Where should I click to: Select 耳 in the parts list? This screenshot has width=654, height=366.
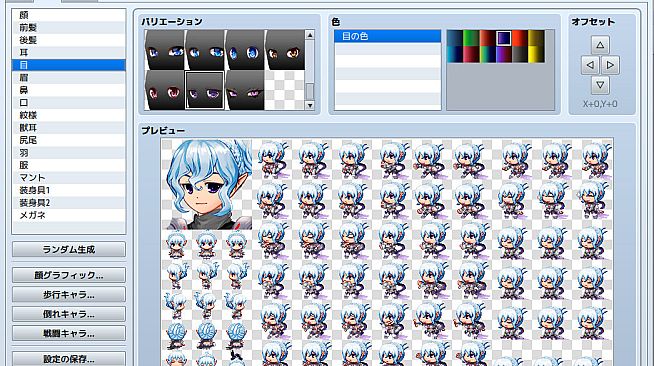[69, 53]
